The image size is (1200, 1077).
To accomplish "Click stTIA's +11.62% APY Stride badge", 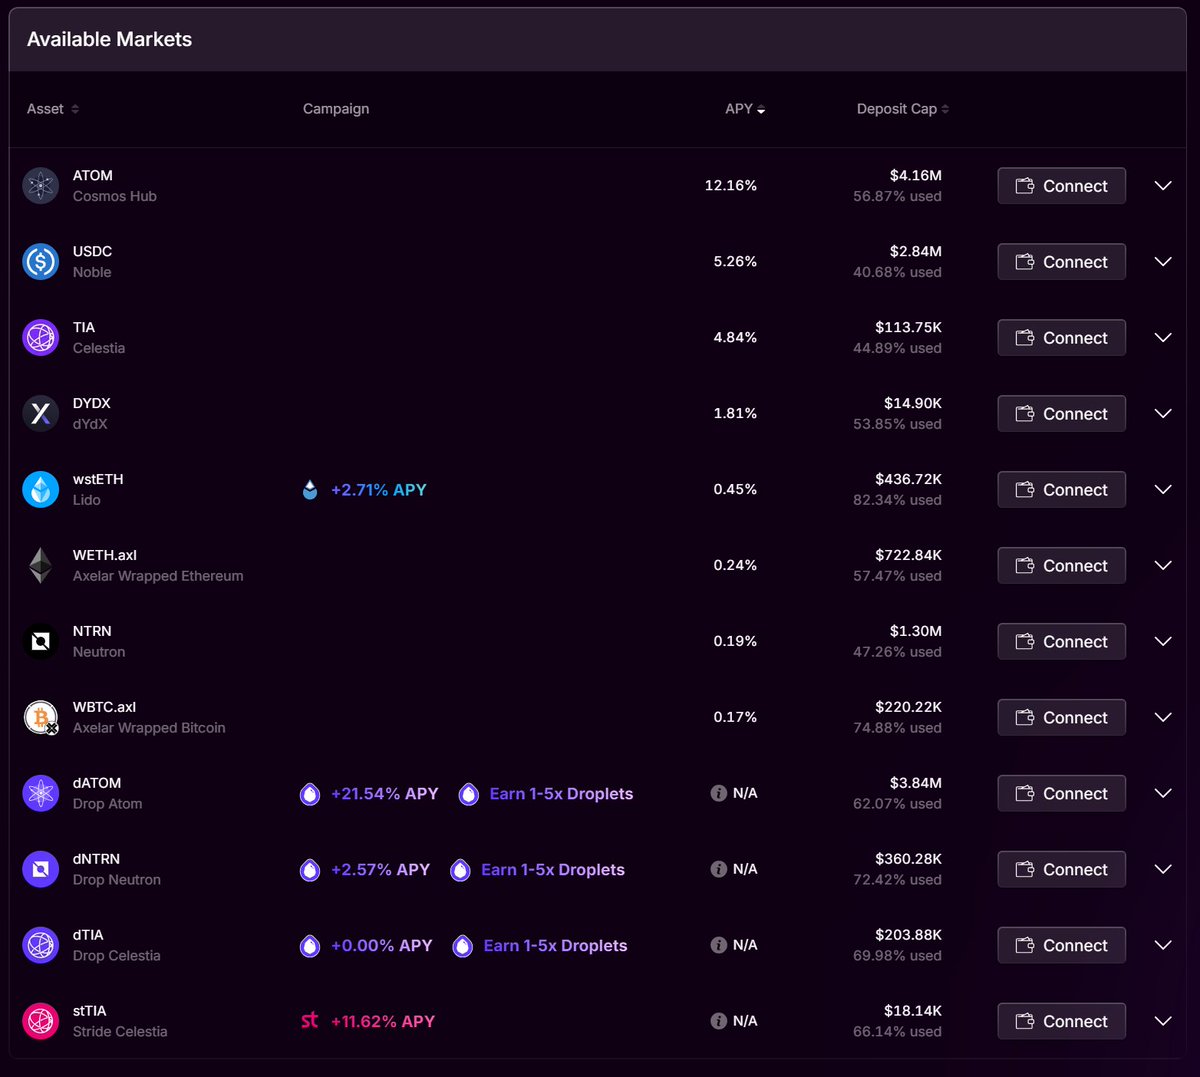I will click(368, 1022).
